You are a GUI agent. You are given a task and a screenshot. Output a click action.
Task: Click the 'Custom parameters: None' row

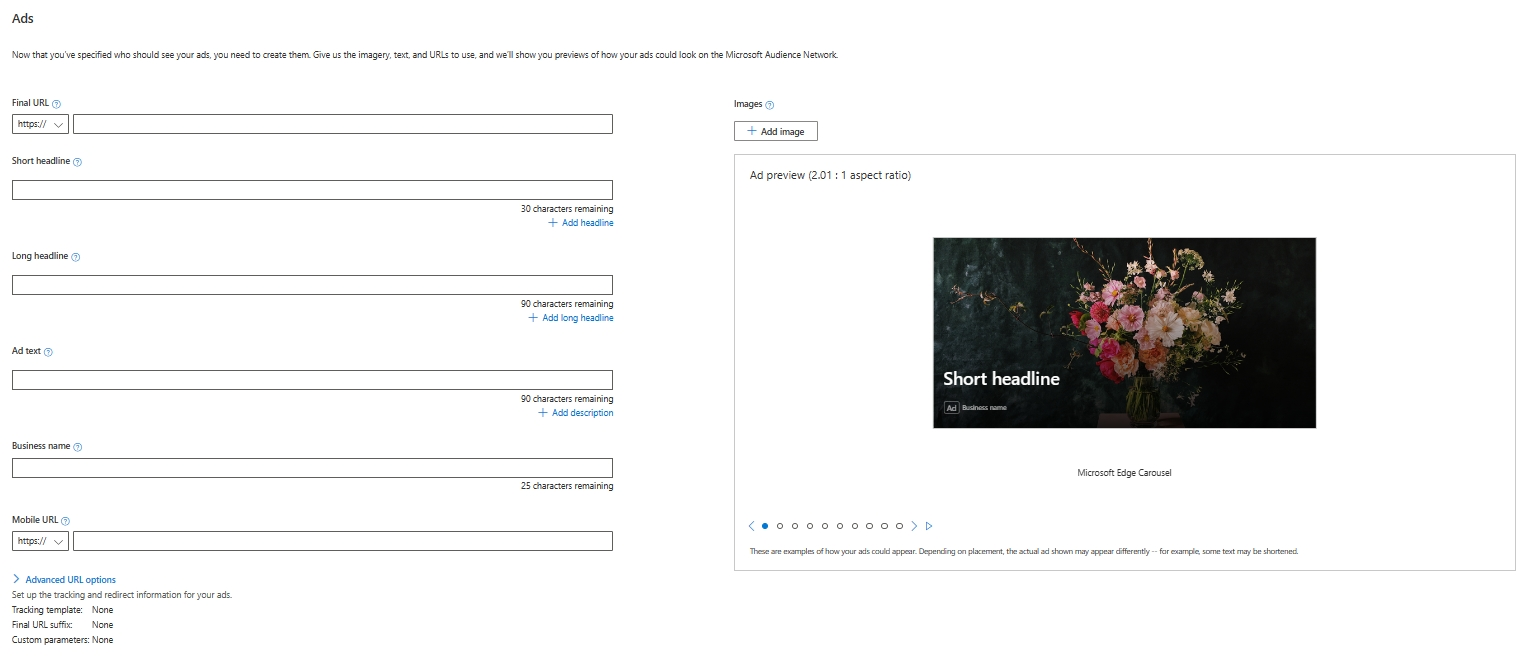[x=63, y=640]
